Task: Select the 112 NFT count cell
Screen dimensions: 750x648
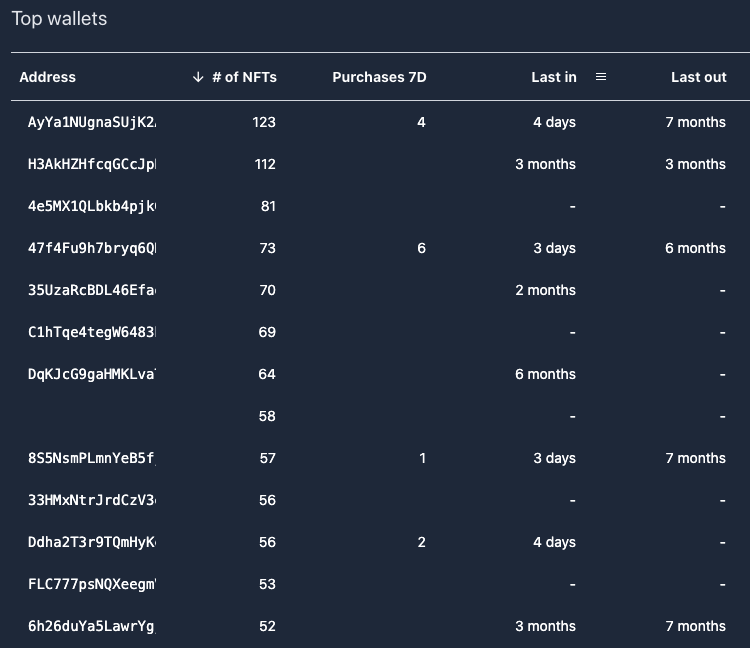Action: pyautogui.click(x=265, y=165)
